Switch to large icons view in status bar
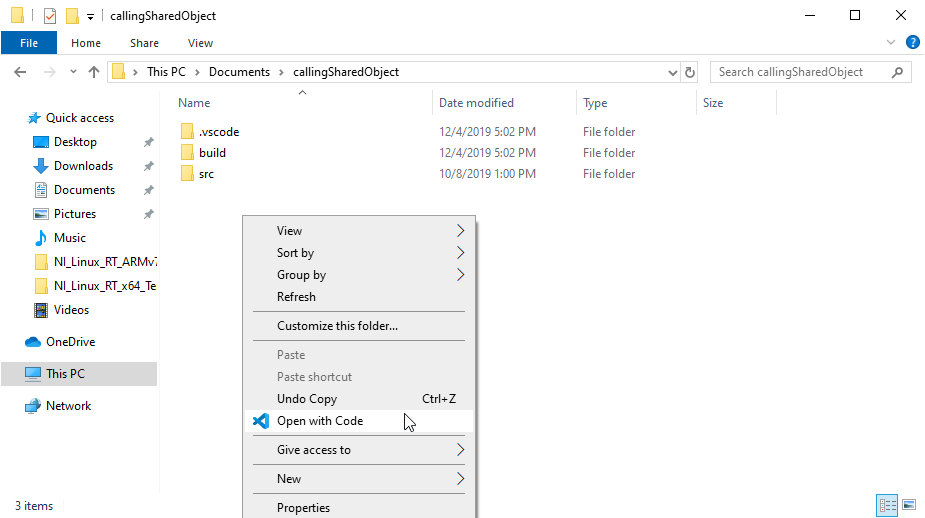The width and height of the screenshot is (925, 518). pyautogui.click(x=909, y=505)
